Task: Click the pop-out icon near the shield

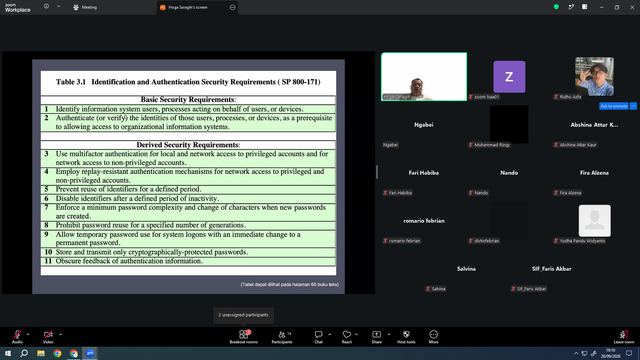Action: [571, 7]
